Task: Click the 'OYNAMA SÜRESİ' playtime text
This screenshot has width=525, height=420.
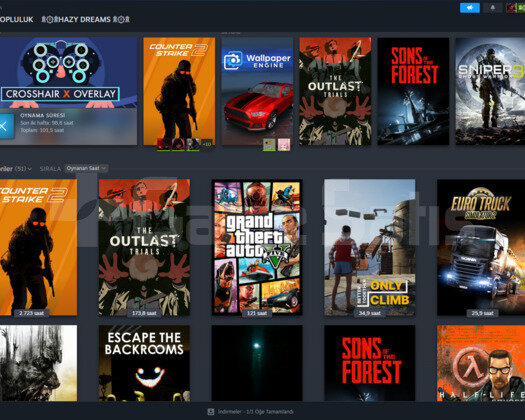Action: (43, 115)
